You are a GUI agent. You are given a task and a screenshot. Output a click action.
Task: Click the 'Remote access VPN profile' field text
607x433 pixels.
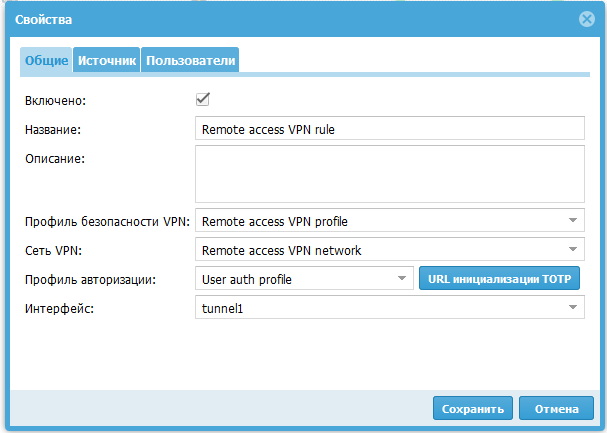[x=275, y=221]
